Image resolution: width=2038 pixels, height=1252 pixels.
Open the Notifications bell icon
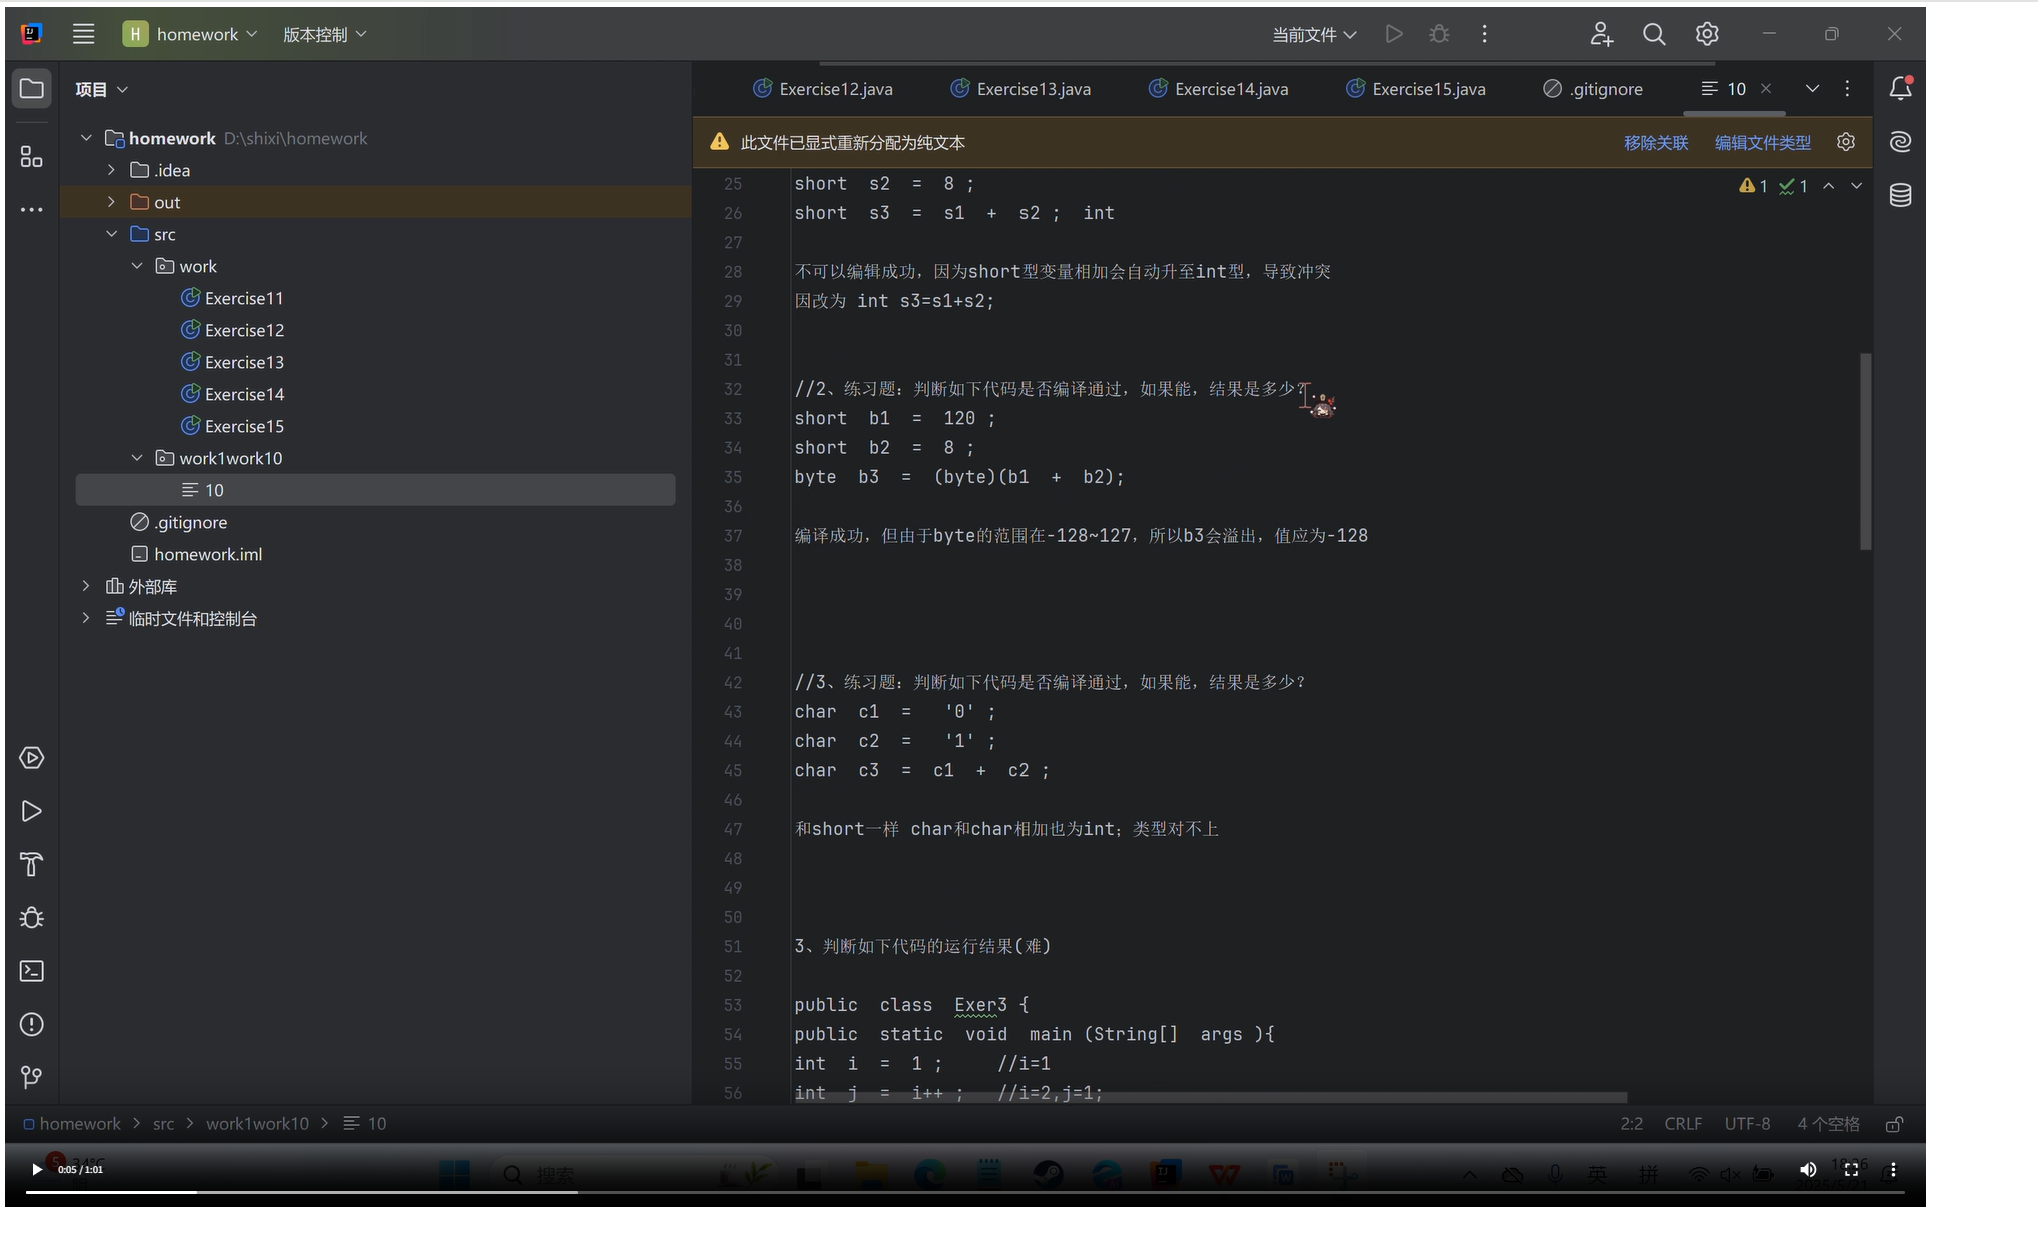click(x=1900, y=89)
